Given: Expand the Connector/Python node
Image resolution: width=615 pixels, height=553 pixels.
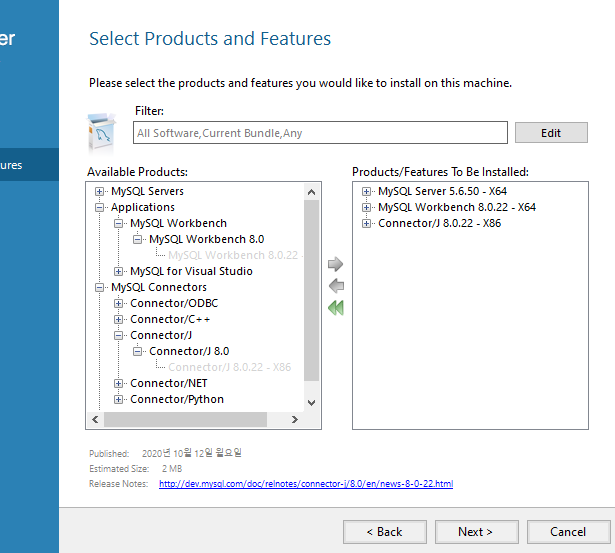Looking at the screenshot, I should (118, 400).
